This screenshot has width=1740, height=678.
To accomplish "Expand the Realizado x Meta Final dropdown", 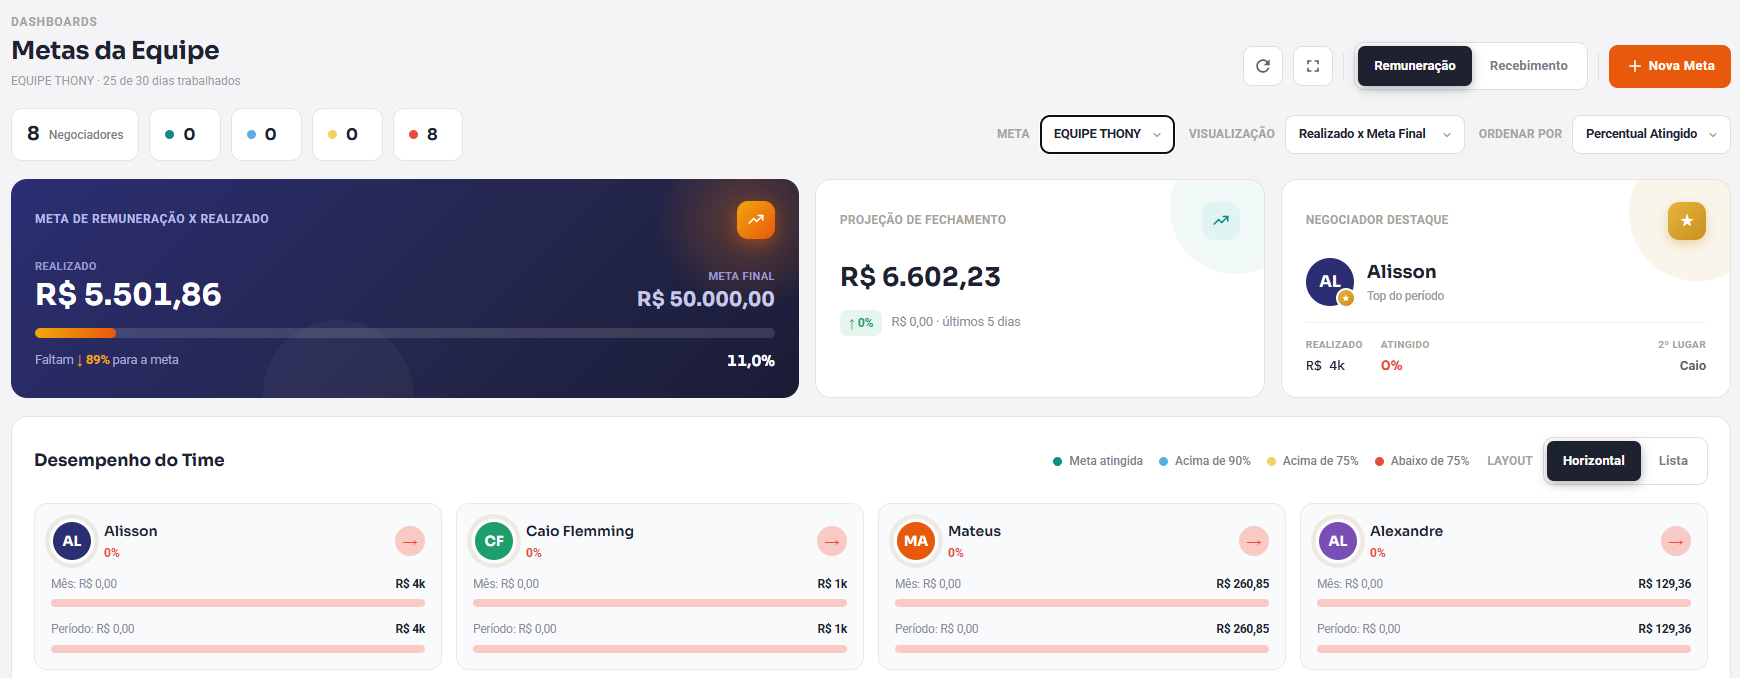I will tap(1375, 134).
